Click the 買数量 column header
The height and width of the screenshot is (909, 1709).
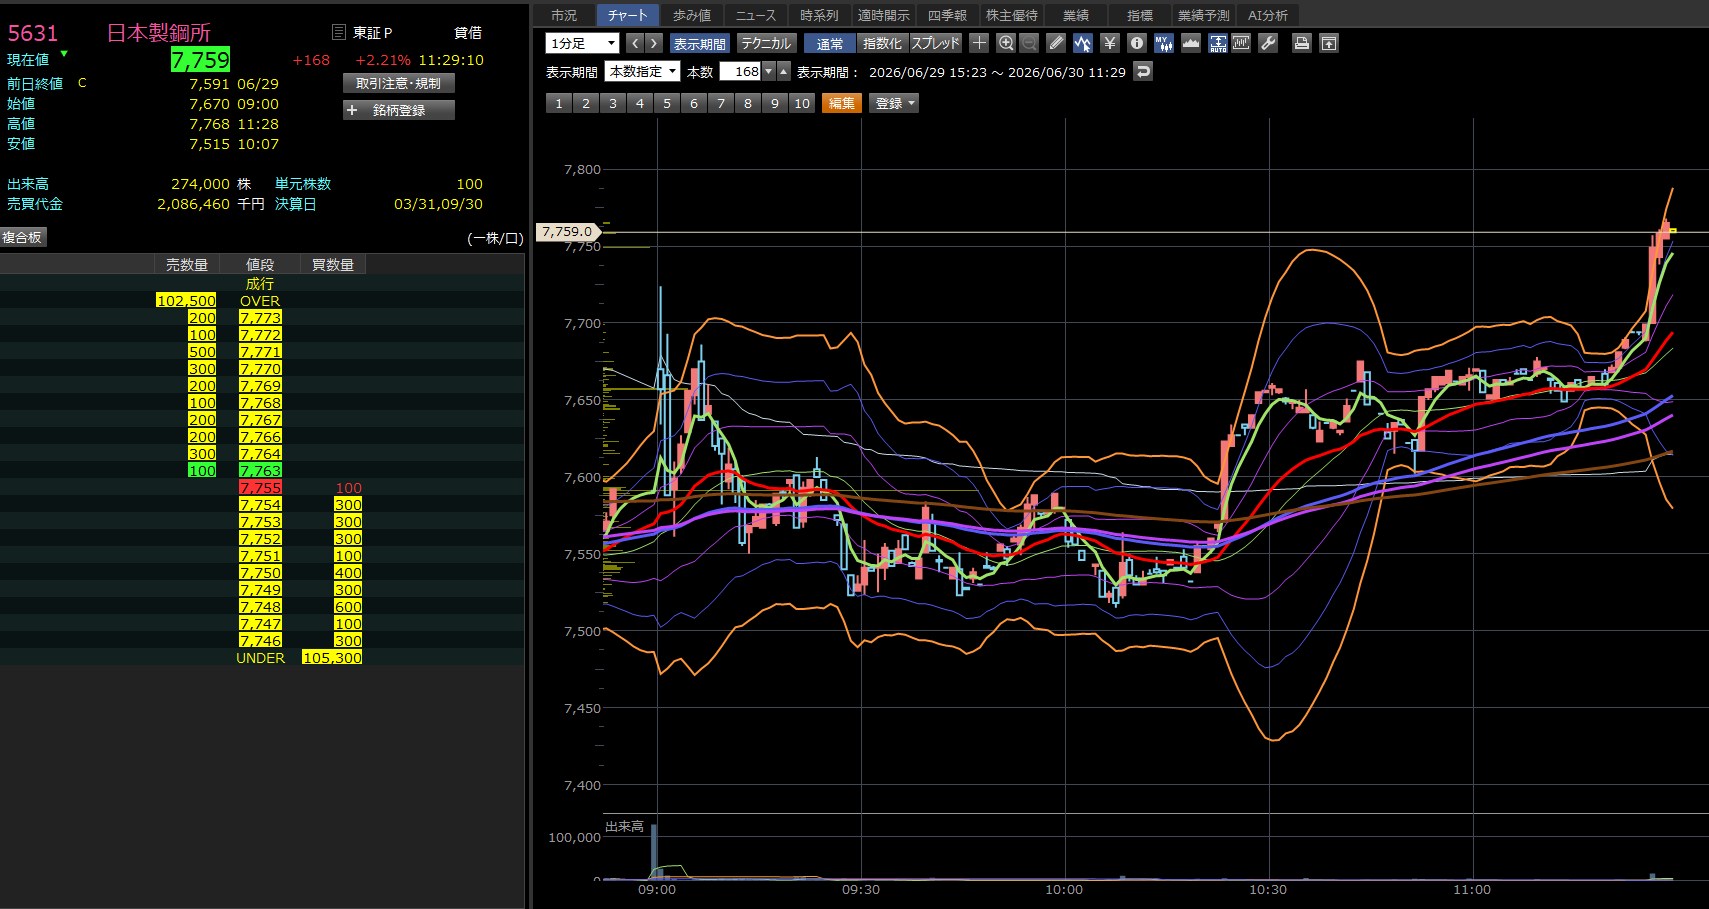[333, 264]
